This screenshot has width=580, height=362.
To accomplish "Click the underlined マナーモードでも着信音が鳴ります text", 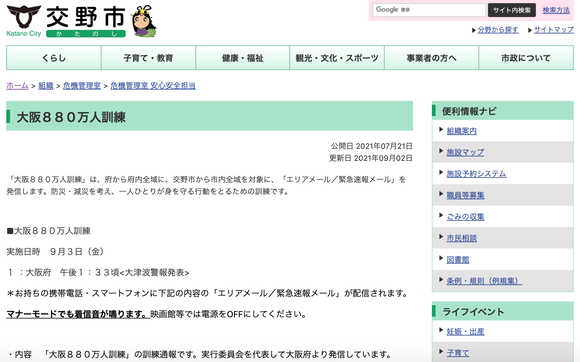I will point(78,314).
